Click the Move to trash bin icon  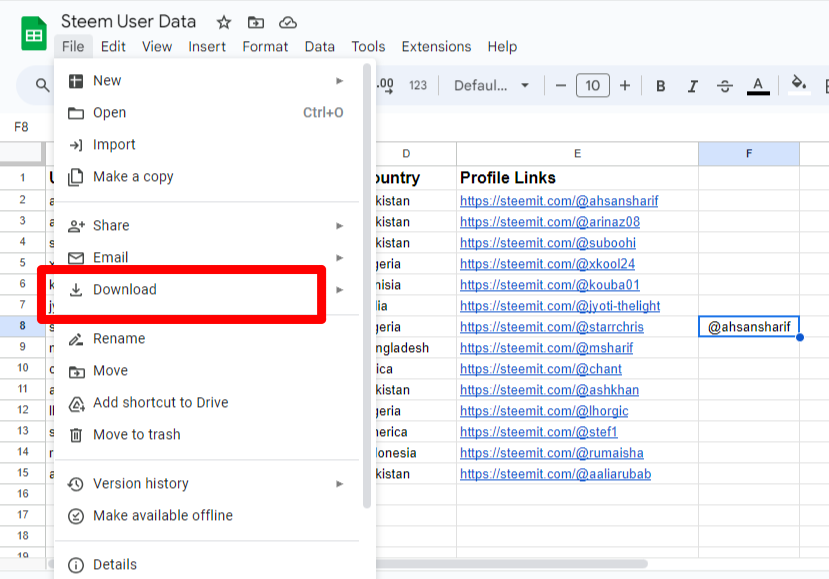(x=76, y=435)
